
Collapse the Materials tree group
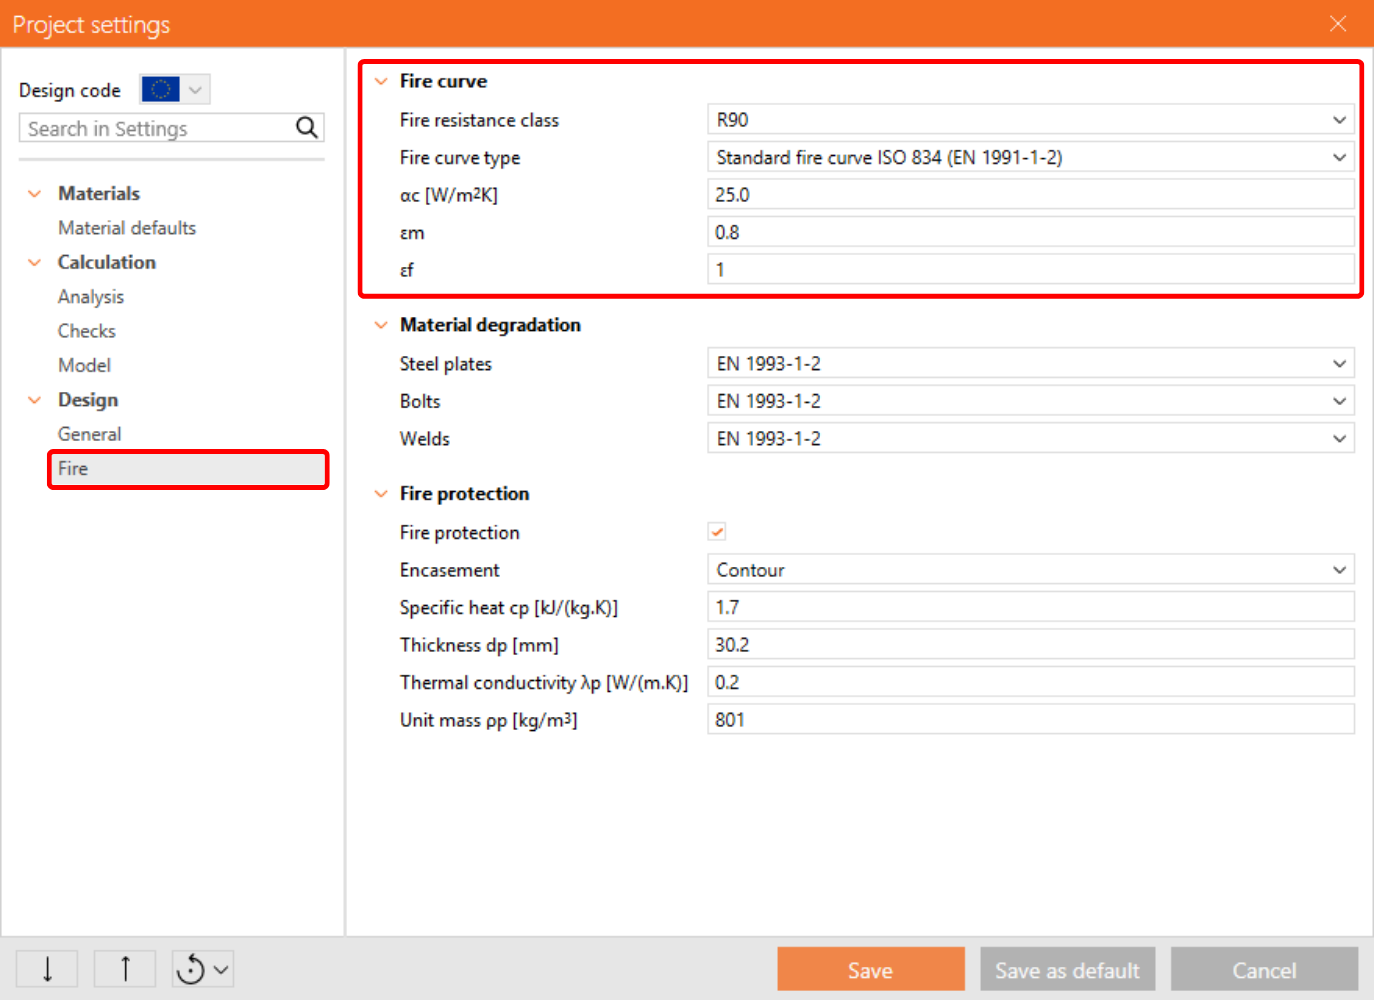pyautogui.click(x=35, y=194)
